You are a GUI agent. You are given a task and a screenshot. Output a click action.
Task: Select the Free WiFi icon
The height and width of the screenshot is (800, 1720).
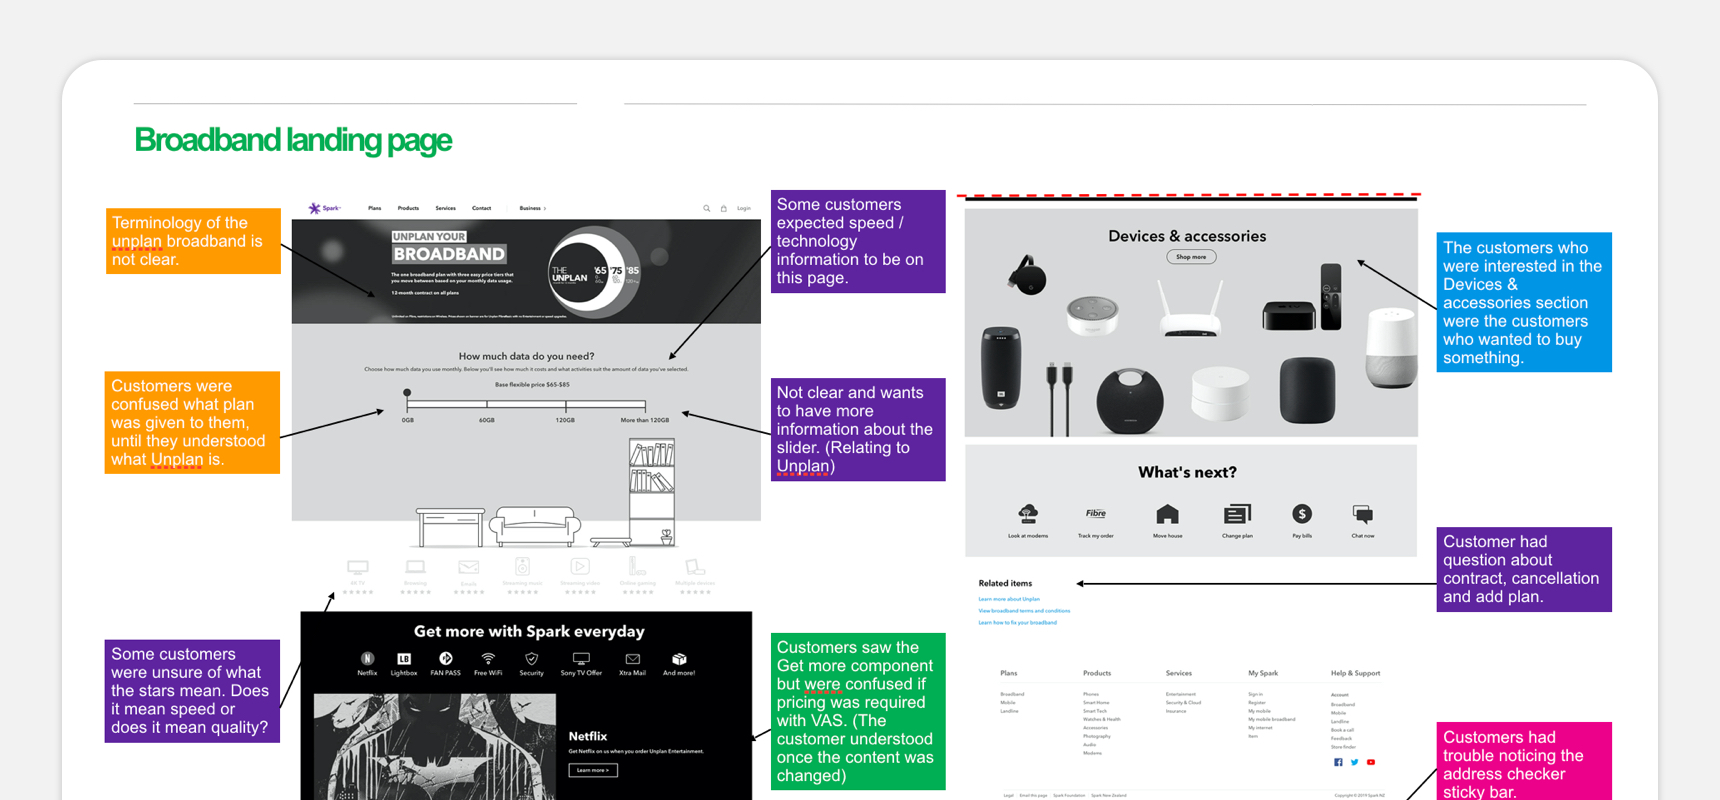tap(488, 660)
